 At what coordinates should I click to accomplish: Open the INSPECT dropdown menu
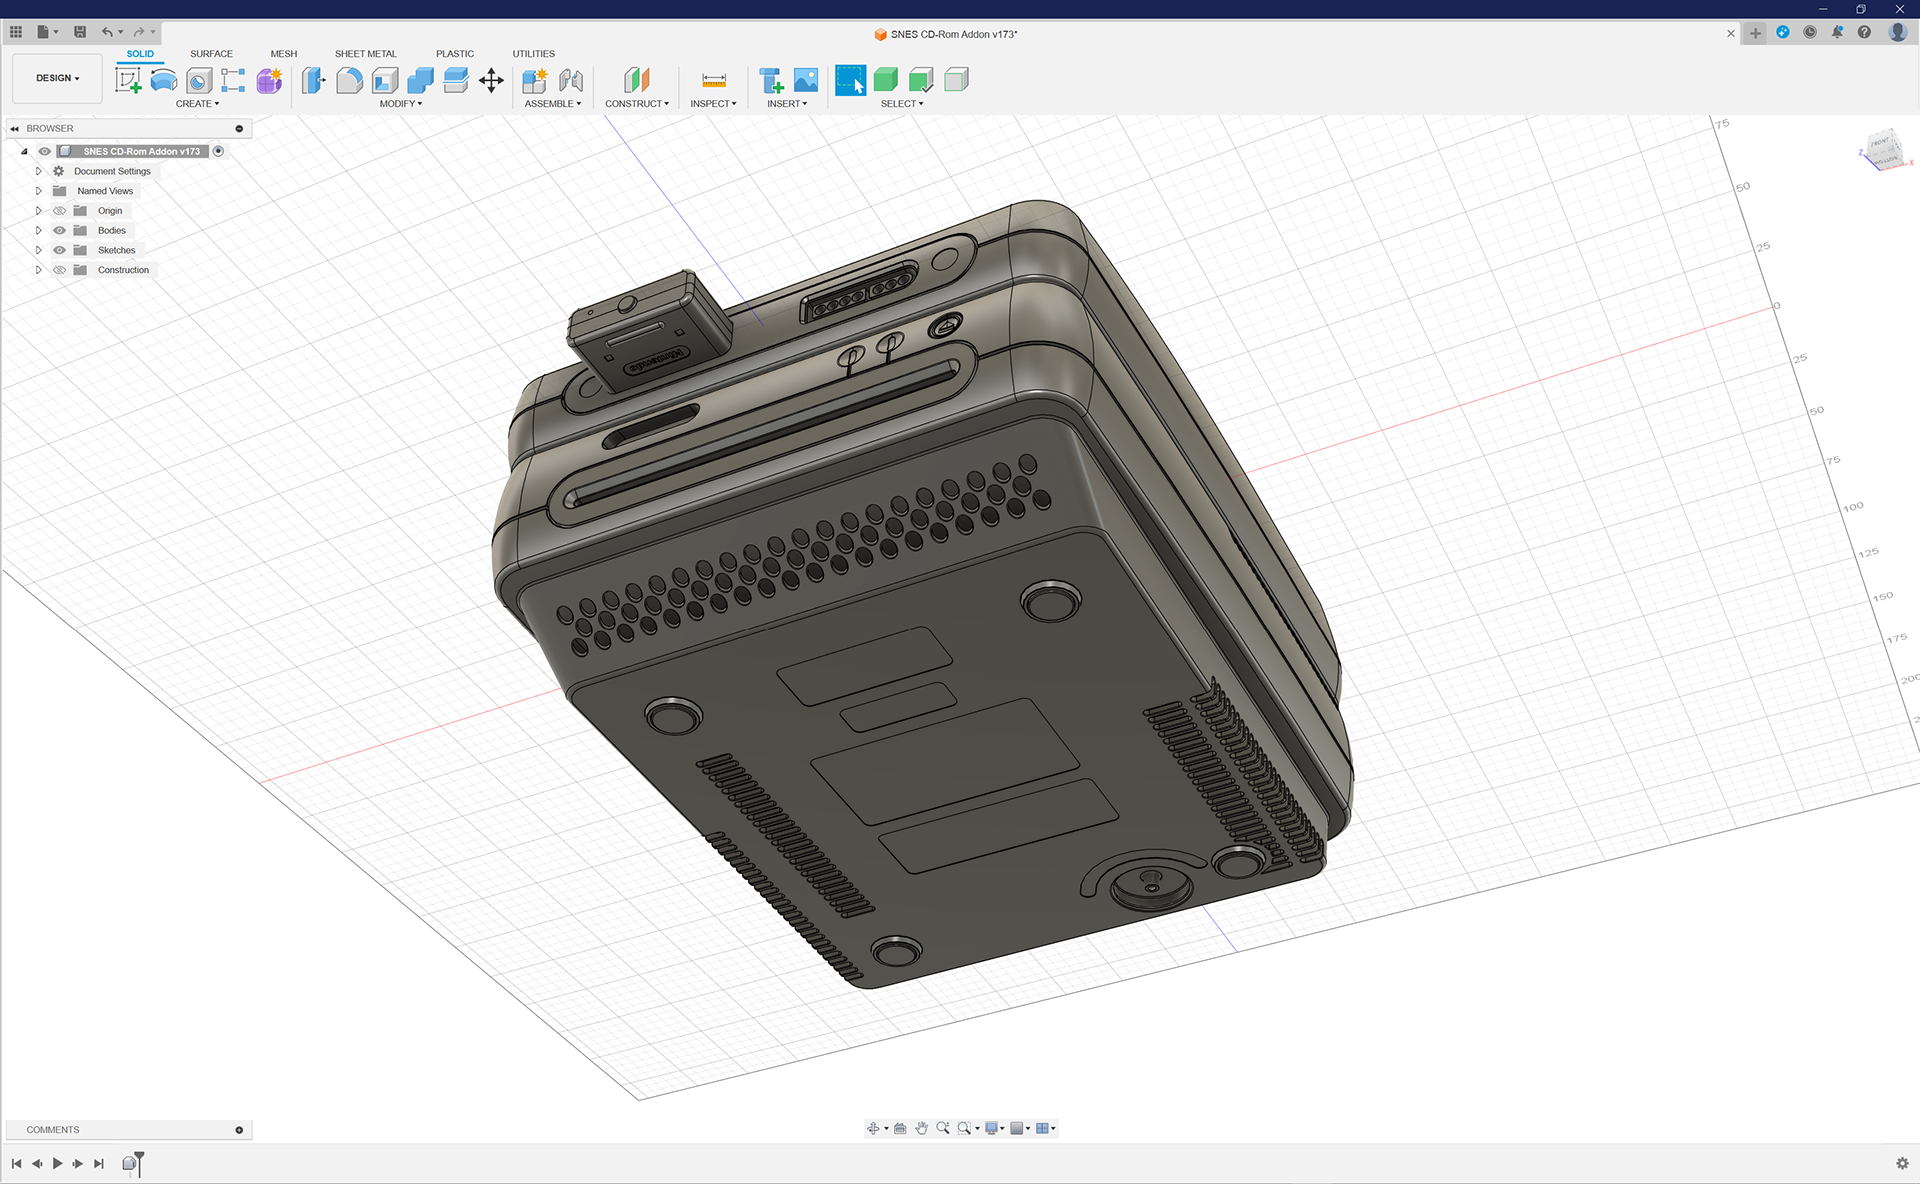(x=713, y=104)
